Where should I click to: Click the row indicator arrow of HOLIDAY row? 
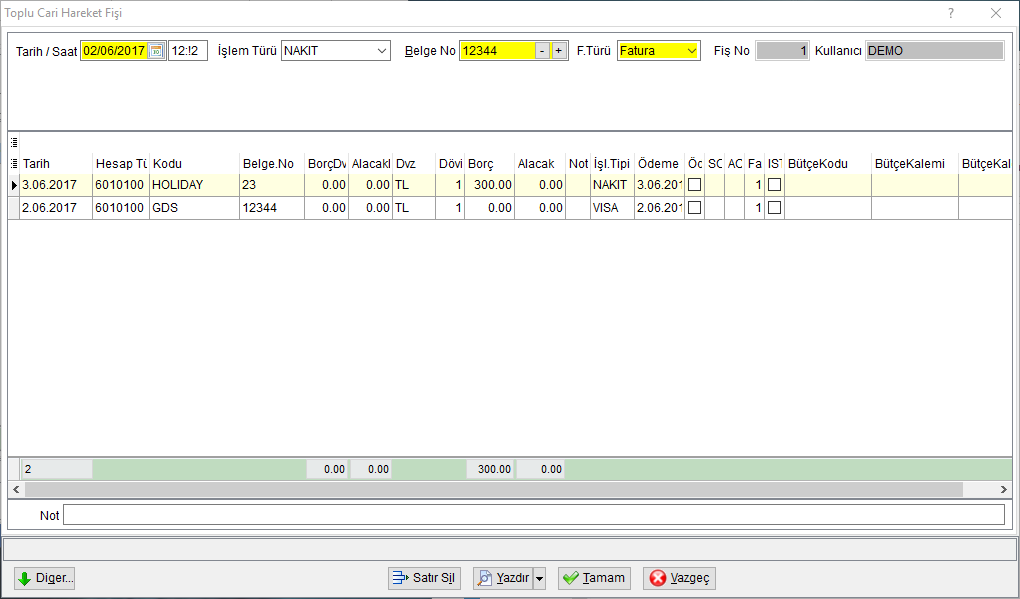pyautogui.click(x=14, y=185)
